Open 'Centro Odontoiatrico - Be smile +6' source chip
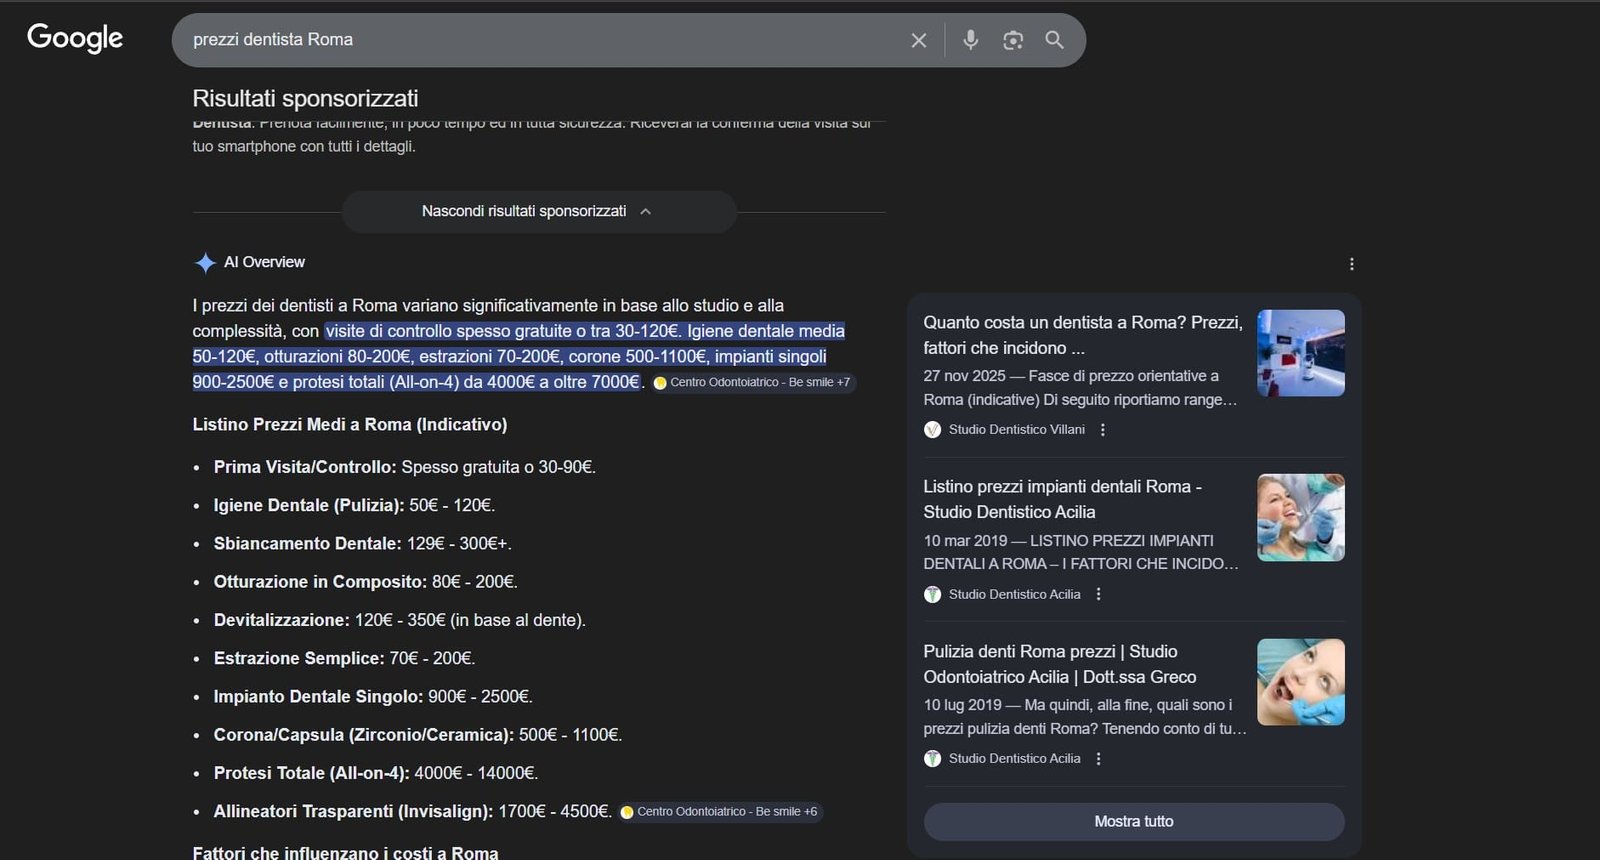The width and height of the screenshot is (1600, 860). (720, 812)
